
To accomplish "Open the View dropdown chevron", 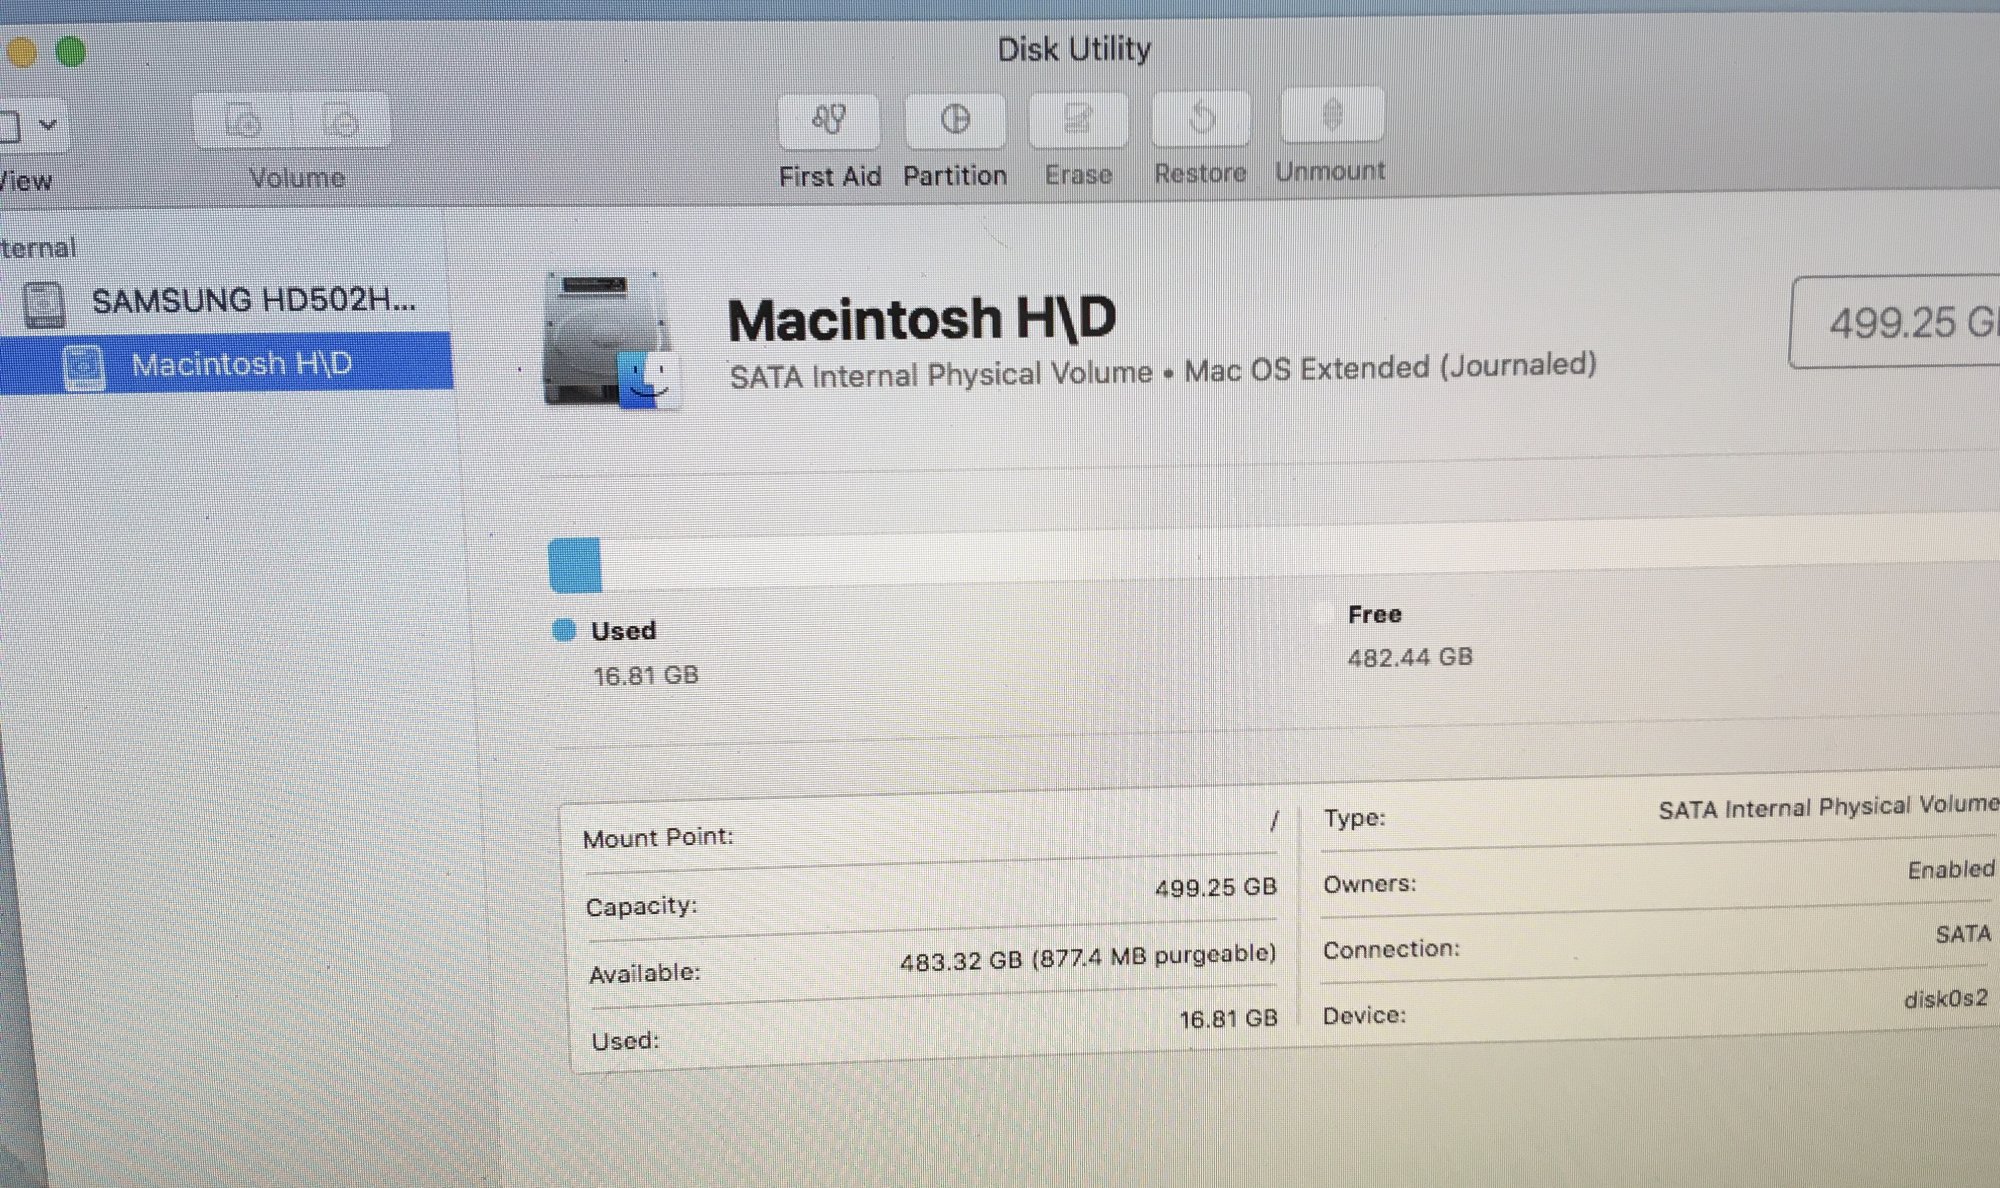I will [47, 125].
